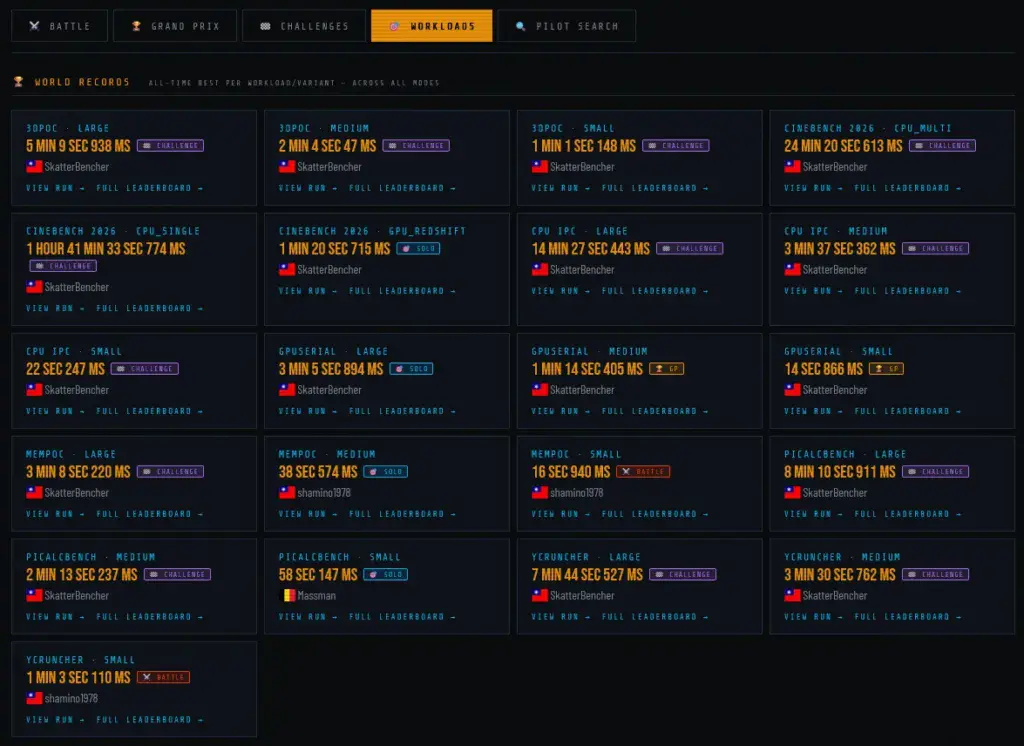The image size is (1024, 746).
Task: Click the World Records trophy icon
Action: [x=18, y=82]
